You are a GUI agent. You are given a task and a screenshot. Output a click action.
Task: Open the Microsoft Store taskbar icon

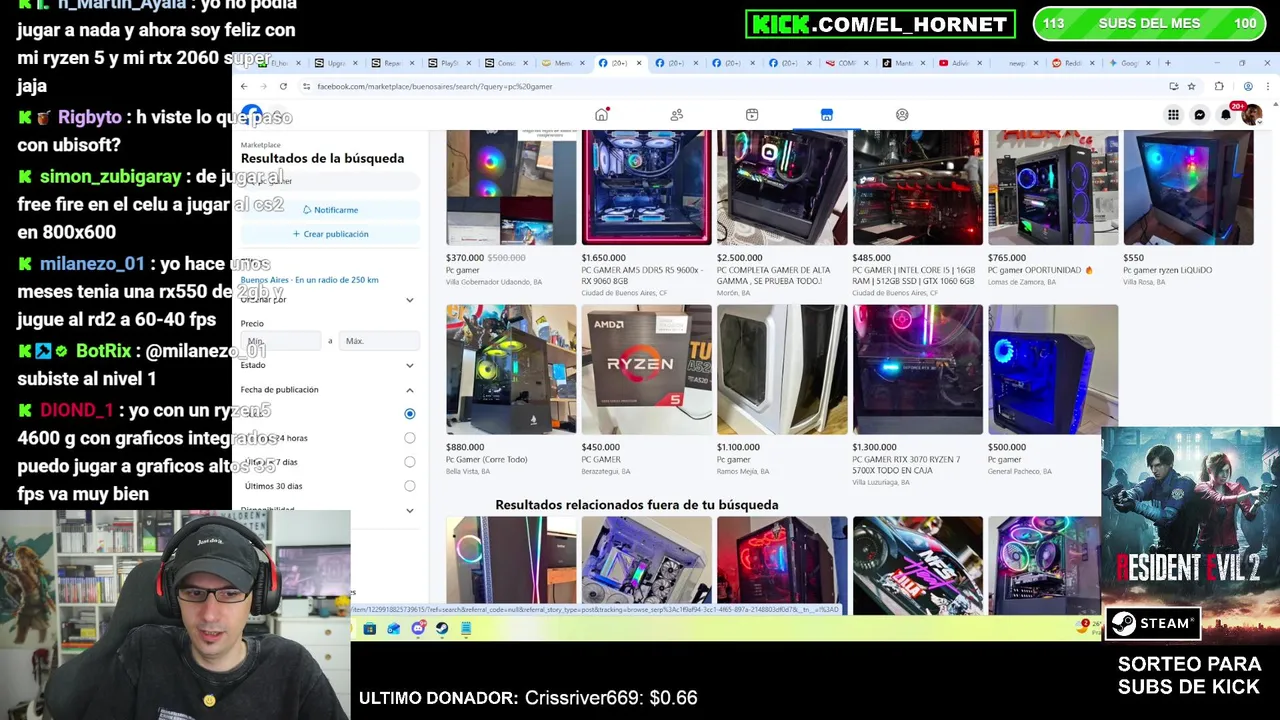(370, 628)
